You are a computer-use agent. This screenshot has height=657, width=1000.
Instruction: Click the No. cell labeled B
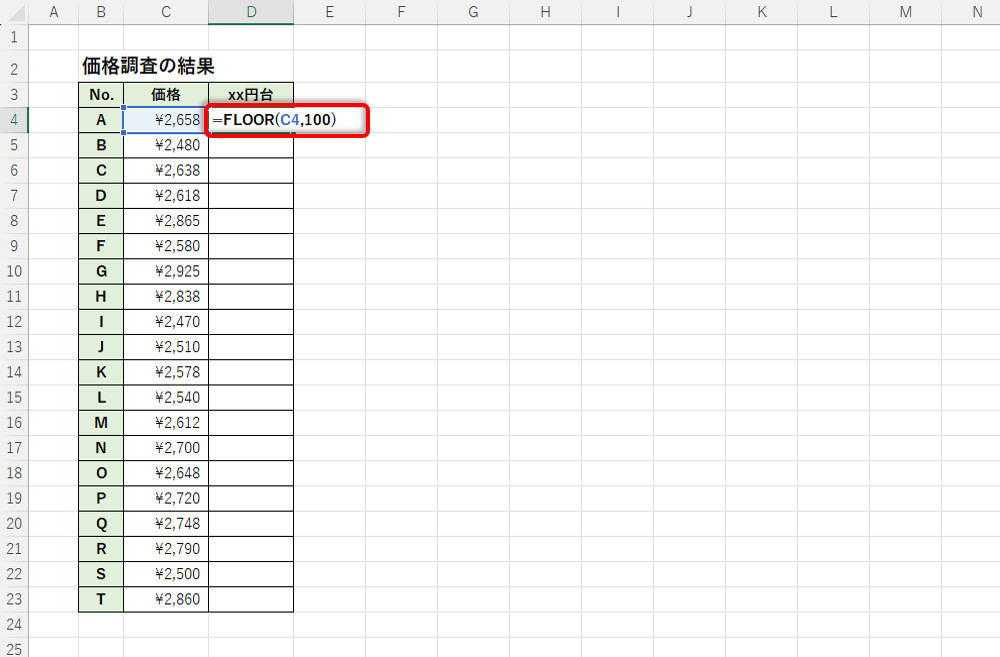101,145
